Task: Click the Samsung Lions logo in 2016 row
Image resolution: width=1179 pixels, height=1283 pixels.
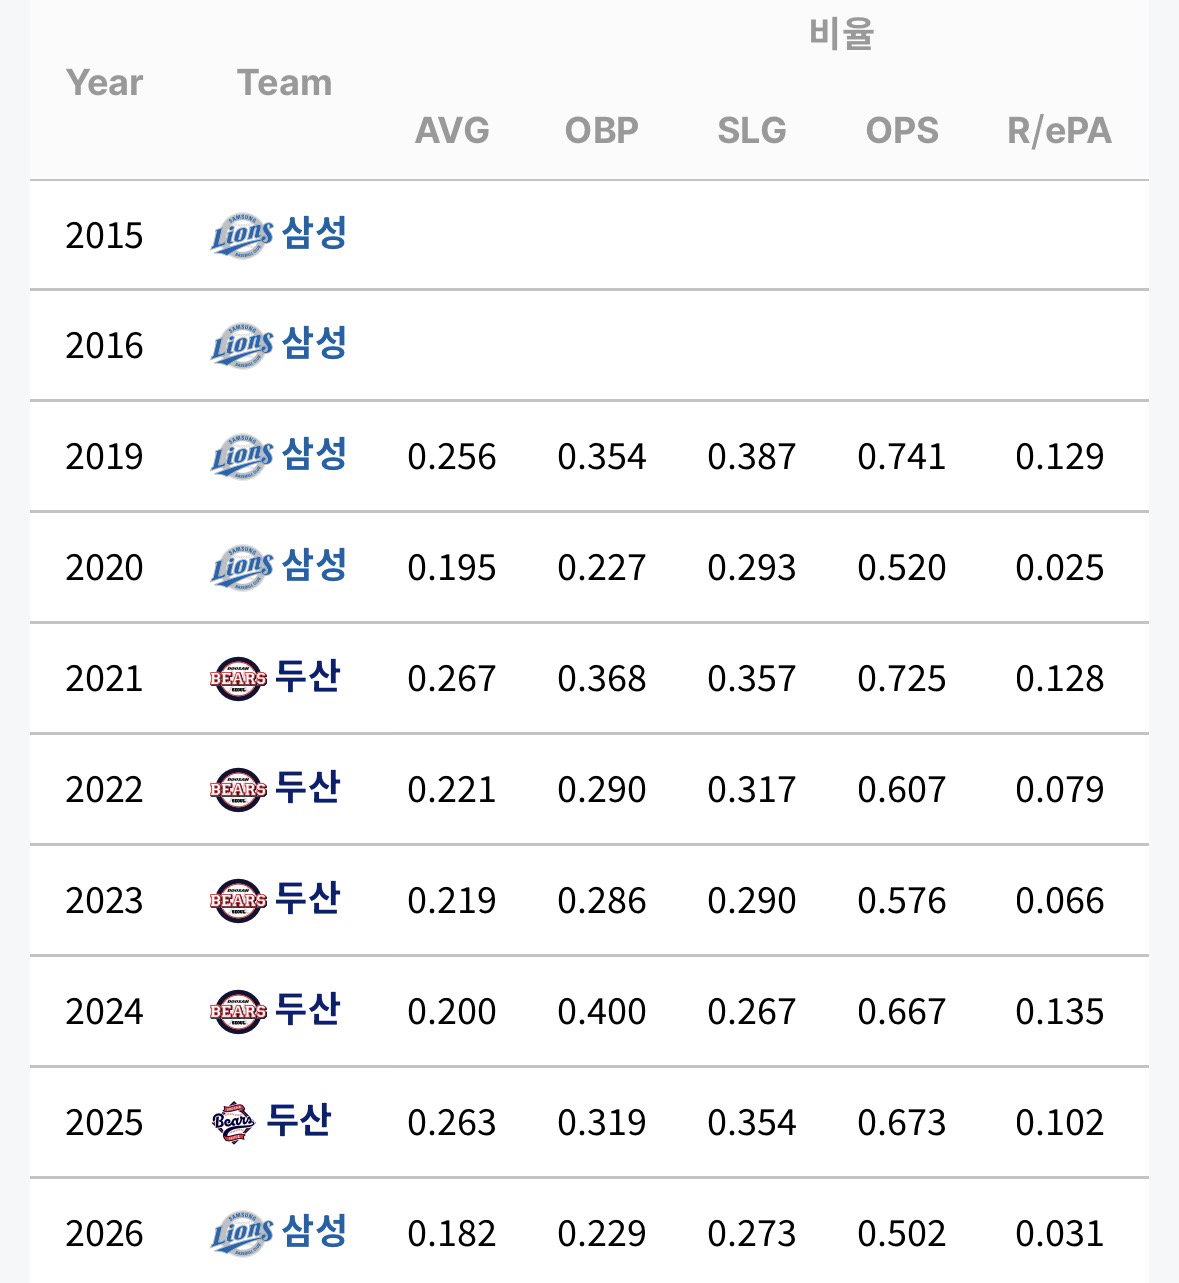Action: click(242, 346)
